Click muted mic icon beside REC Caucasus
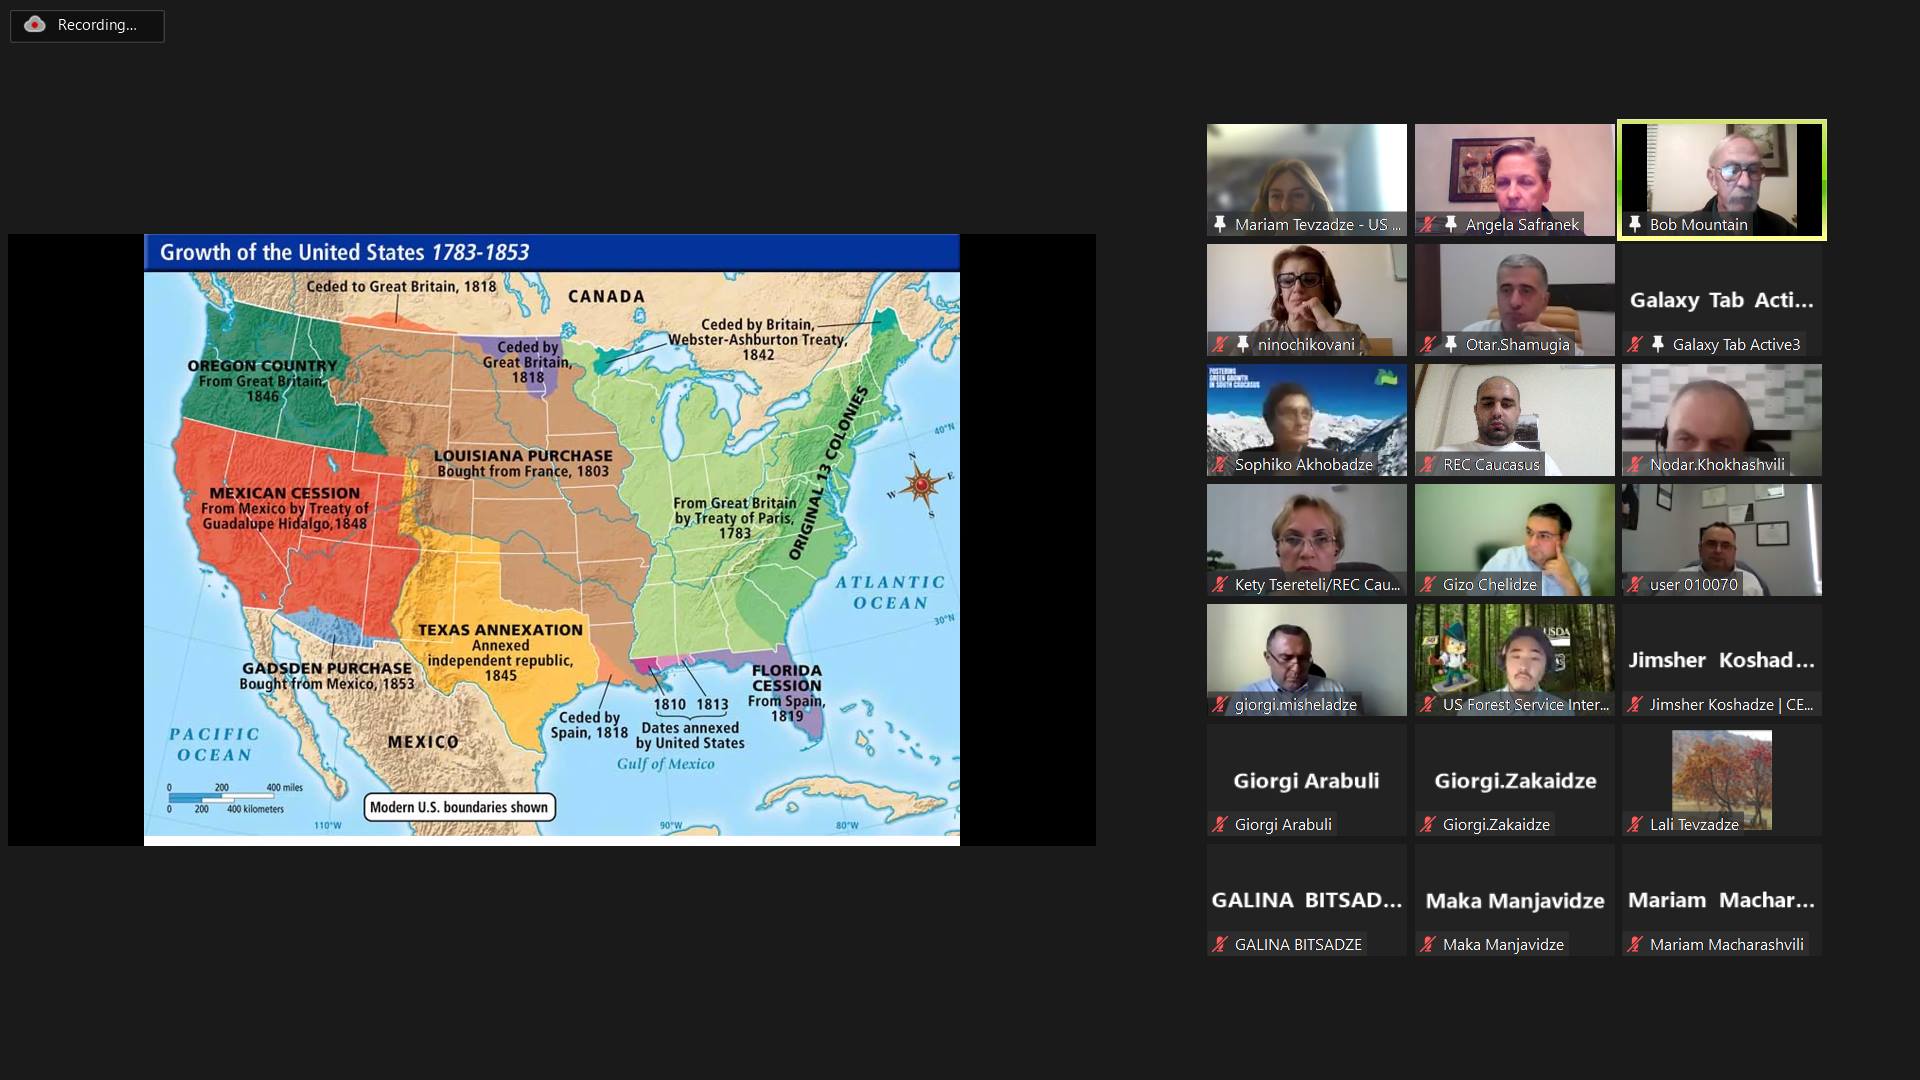Image resolution: width=1920 pixels, height=1080 pixels. [1428, 465]
